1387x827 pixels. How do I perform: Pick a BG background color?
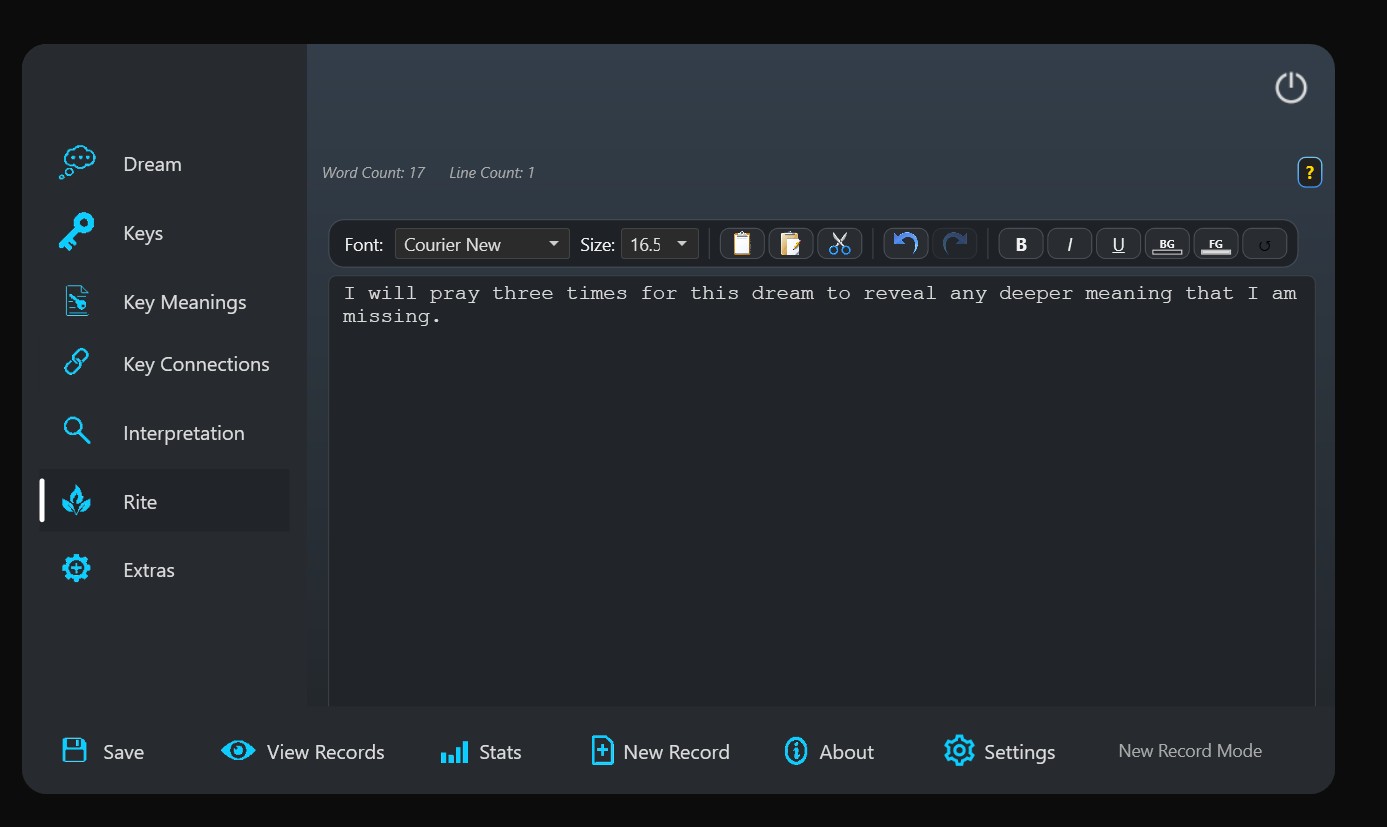tap(1167, 244)
